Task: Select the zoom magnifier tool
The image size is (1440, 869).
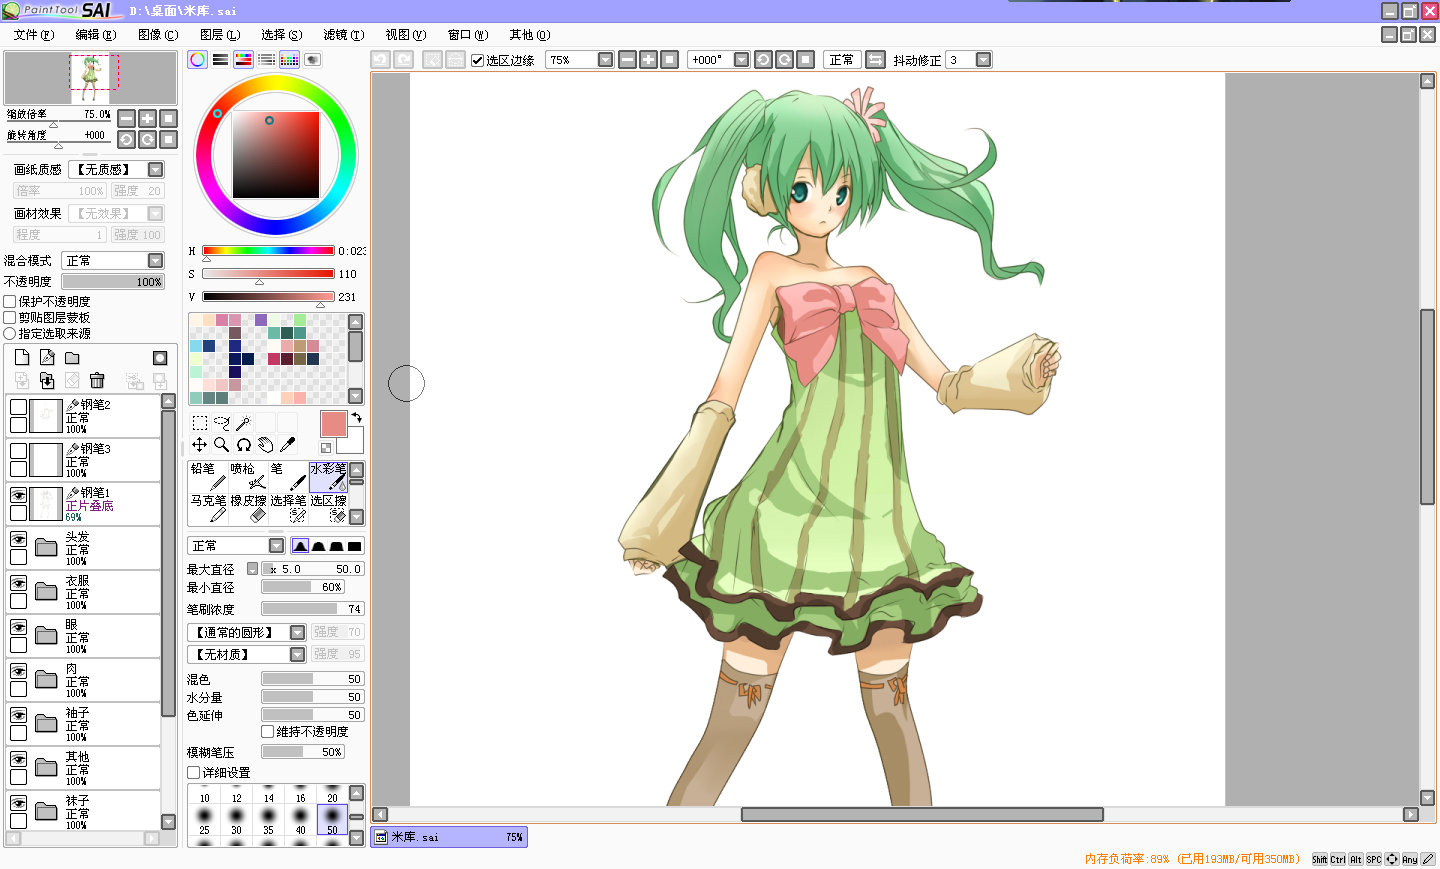Action: (x=222, y=445)
